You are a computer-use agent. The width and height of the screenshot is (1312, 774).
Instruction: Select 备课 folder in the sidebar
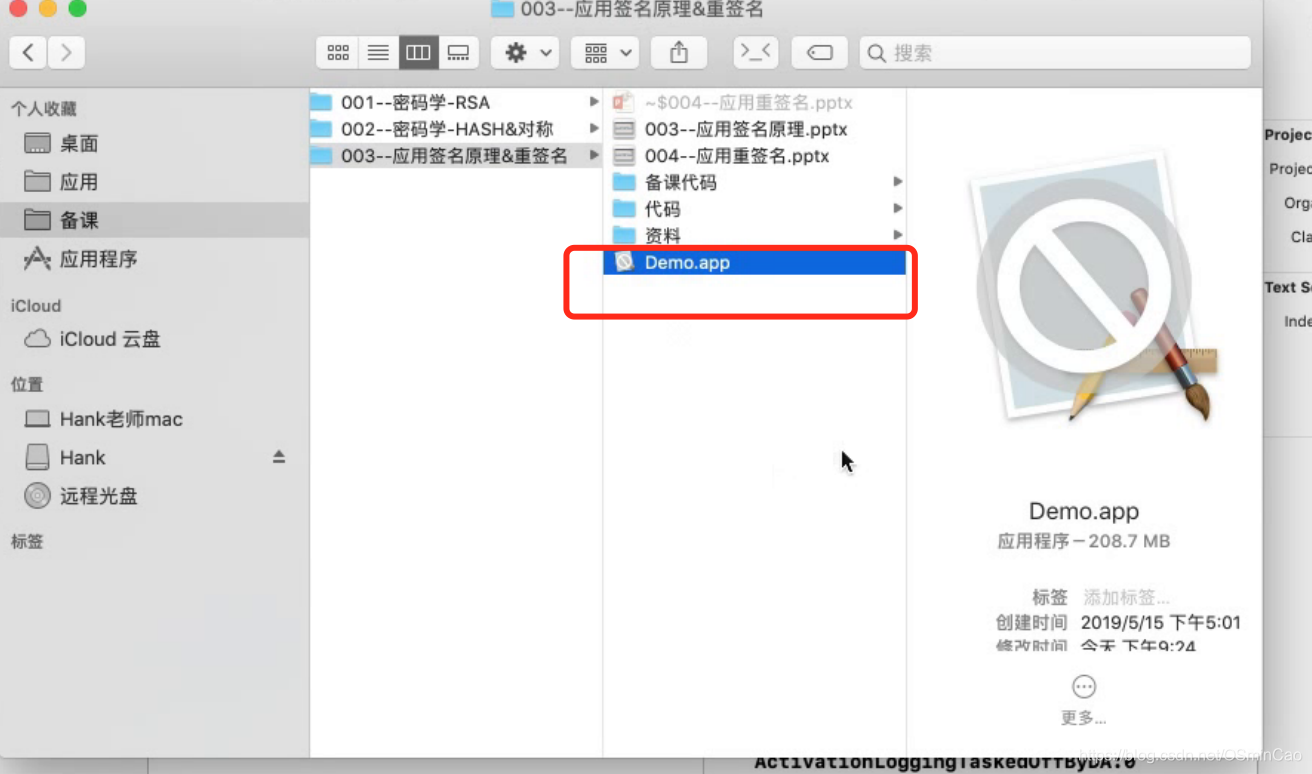[154, 220]
